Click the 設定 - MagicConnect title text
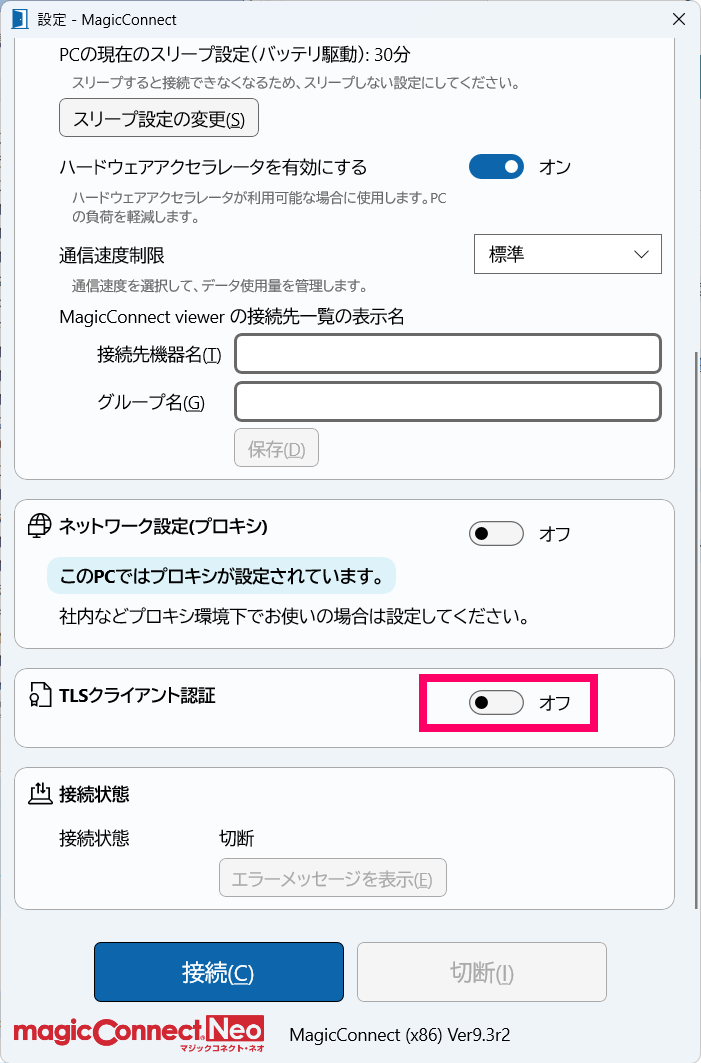Screen dimensions: 701x1063 pos(107,20)
